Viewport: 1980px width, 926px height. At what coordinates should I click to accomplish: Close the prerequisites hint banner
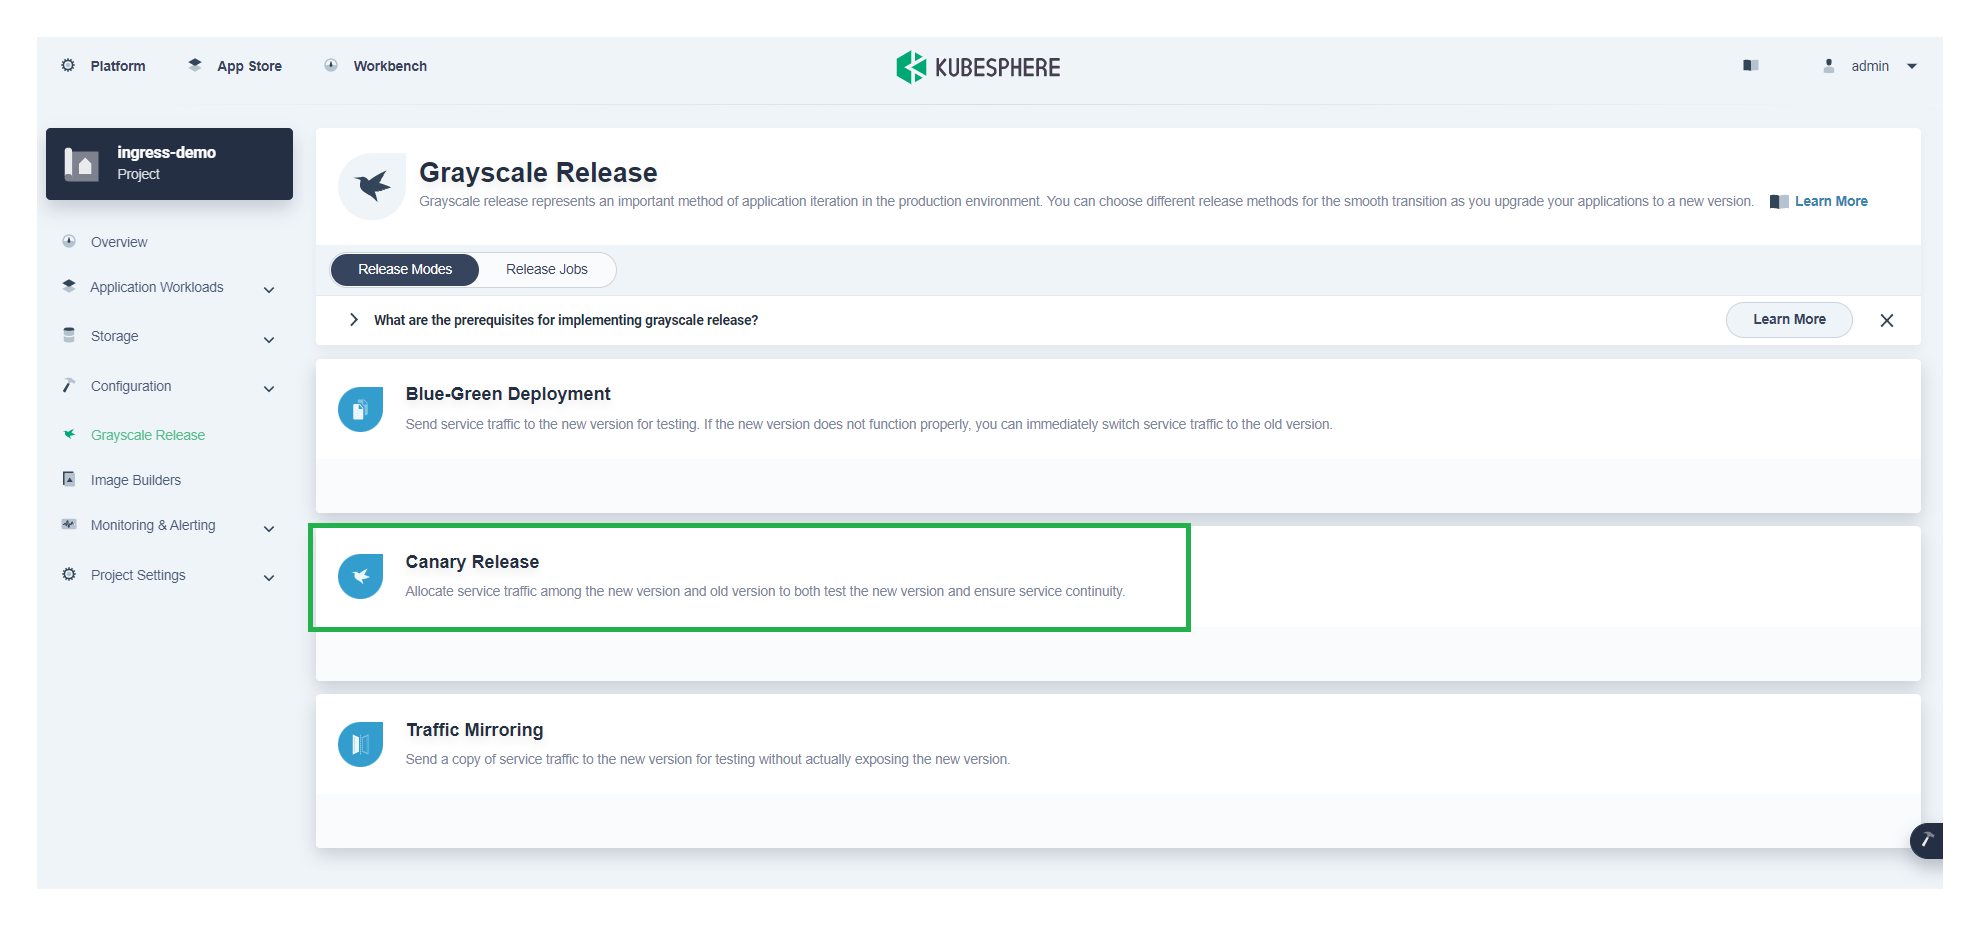coord(1887,320)
